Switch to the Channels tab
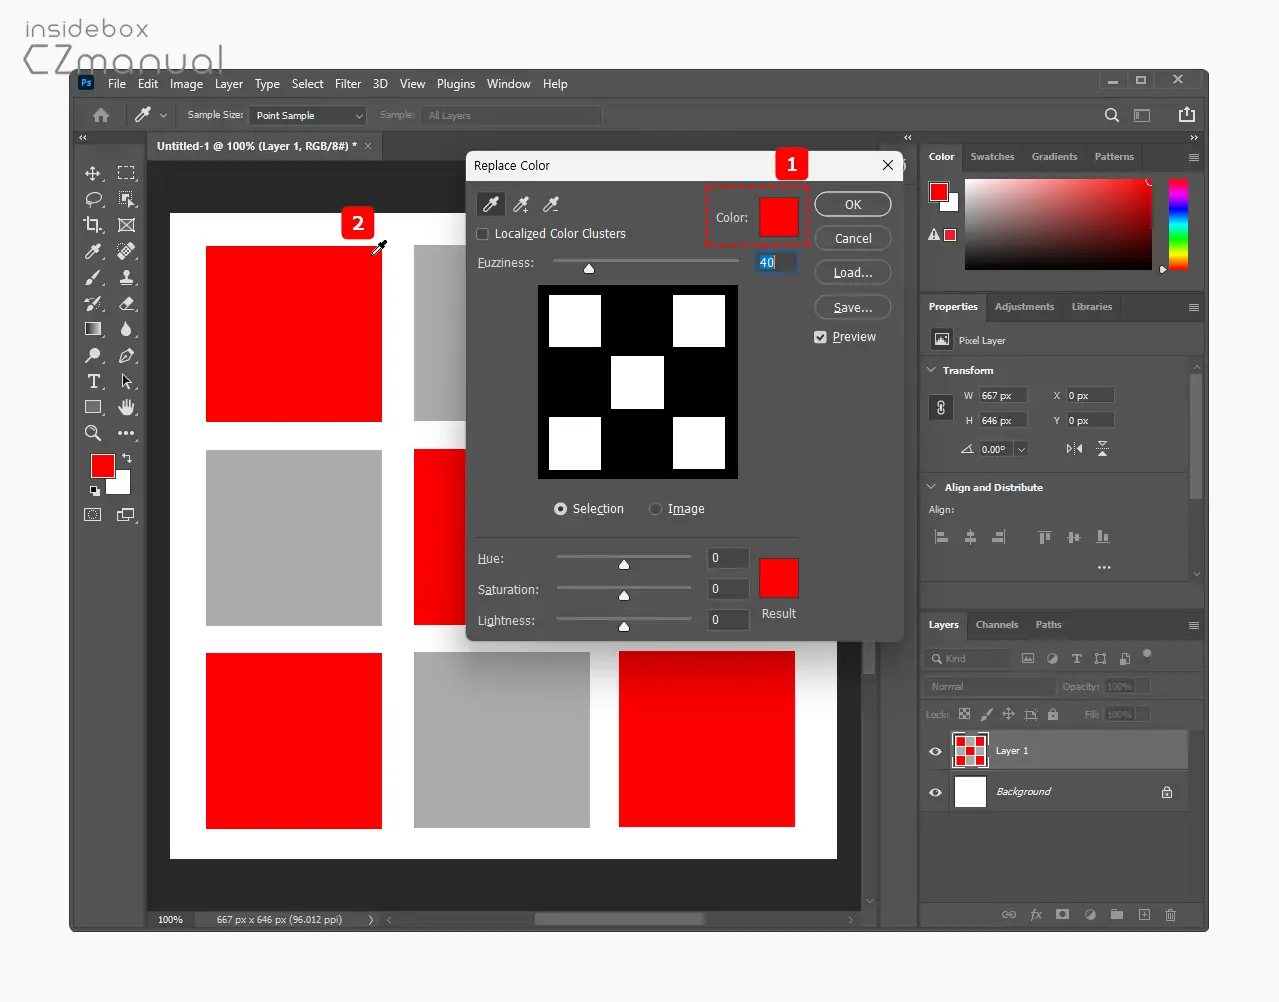Screen dimensions: 1279x1002 [997, 625]
